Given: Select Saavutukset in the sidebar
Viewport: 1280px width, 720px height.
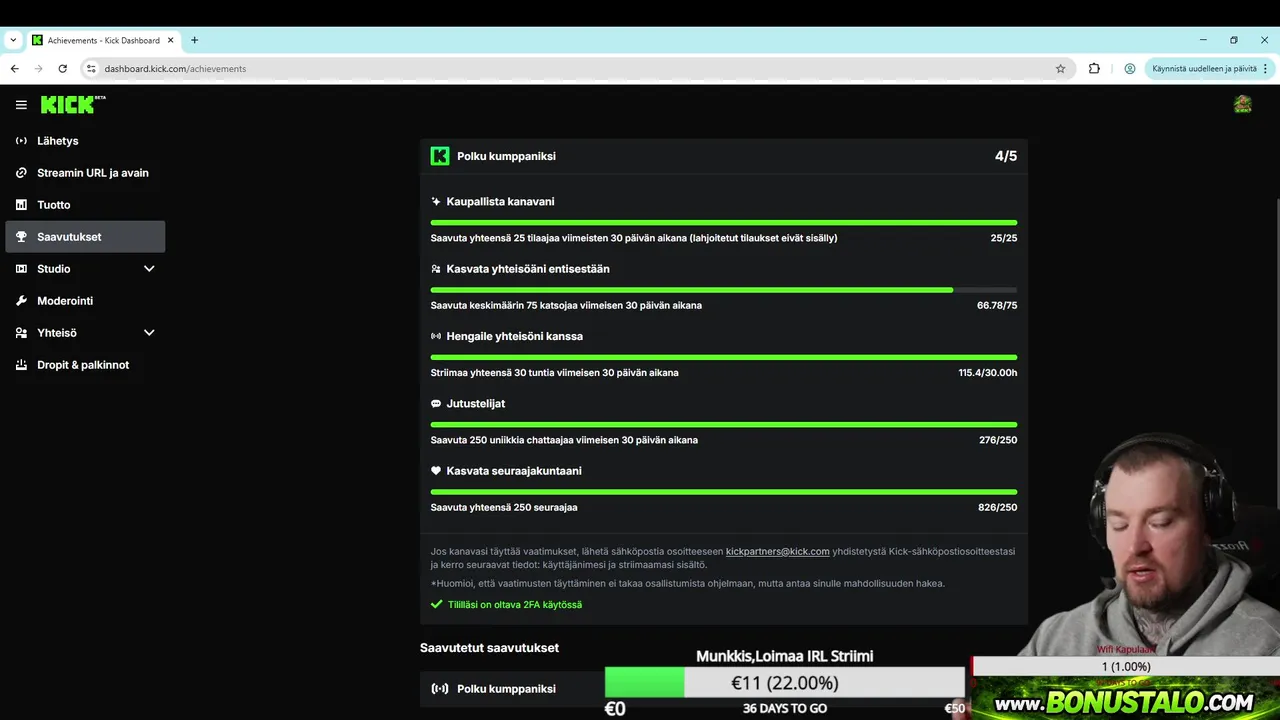Looking at the screenshot, I should pos(85,237).
